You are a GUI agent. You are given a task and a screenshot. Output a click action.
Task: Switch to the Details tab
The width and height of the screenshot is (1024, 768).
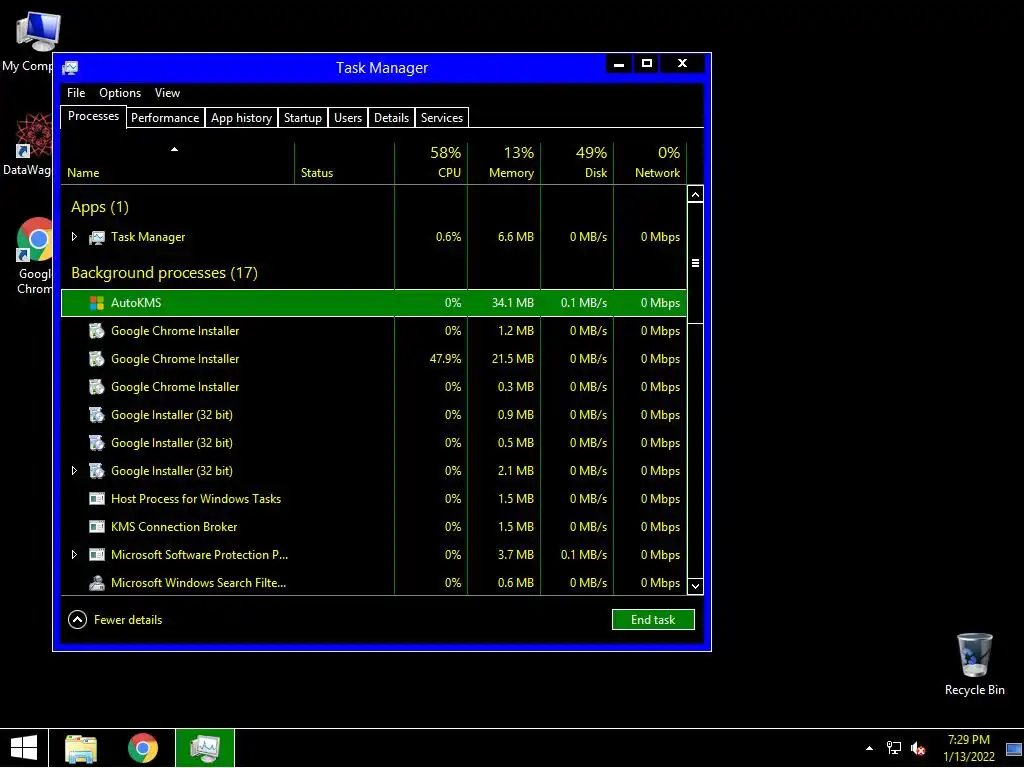[x=391, y=118]
